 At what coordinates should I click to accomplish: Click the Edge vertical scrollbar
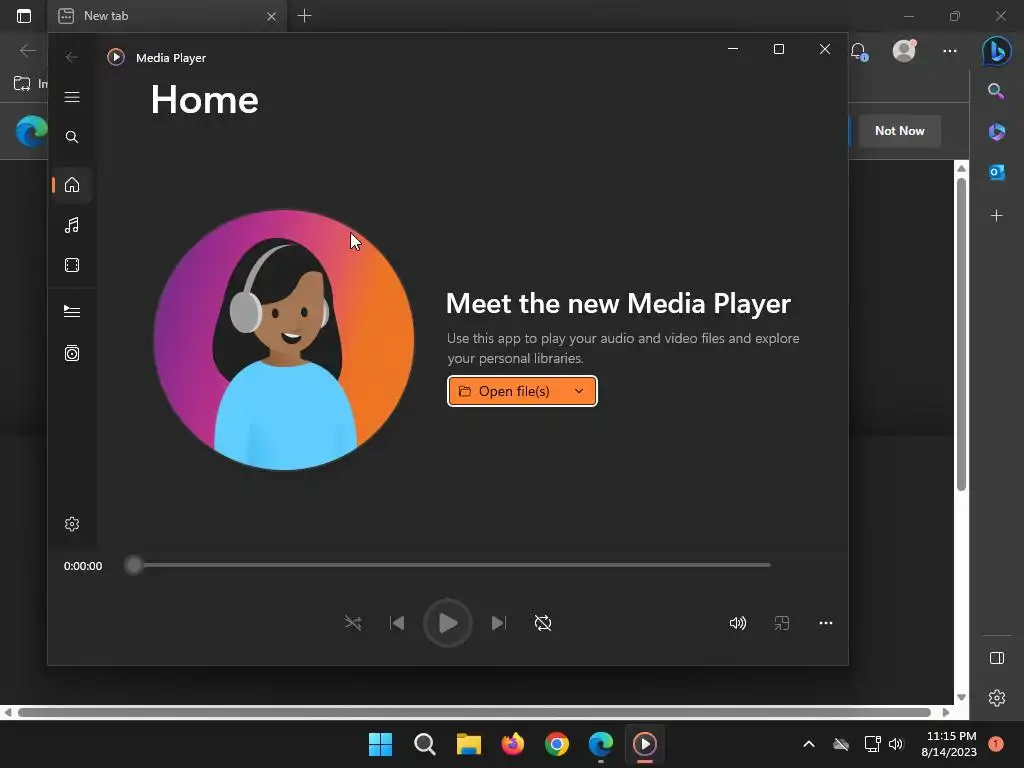click(x=961, y=333)
